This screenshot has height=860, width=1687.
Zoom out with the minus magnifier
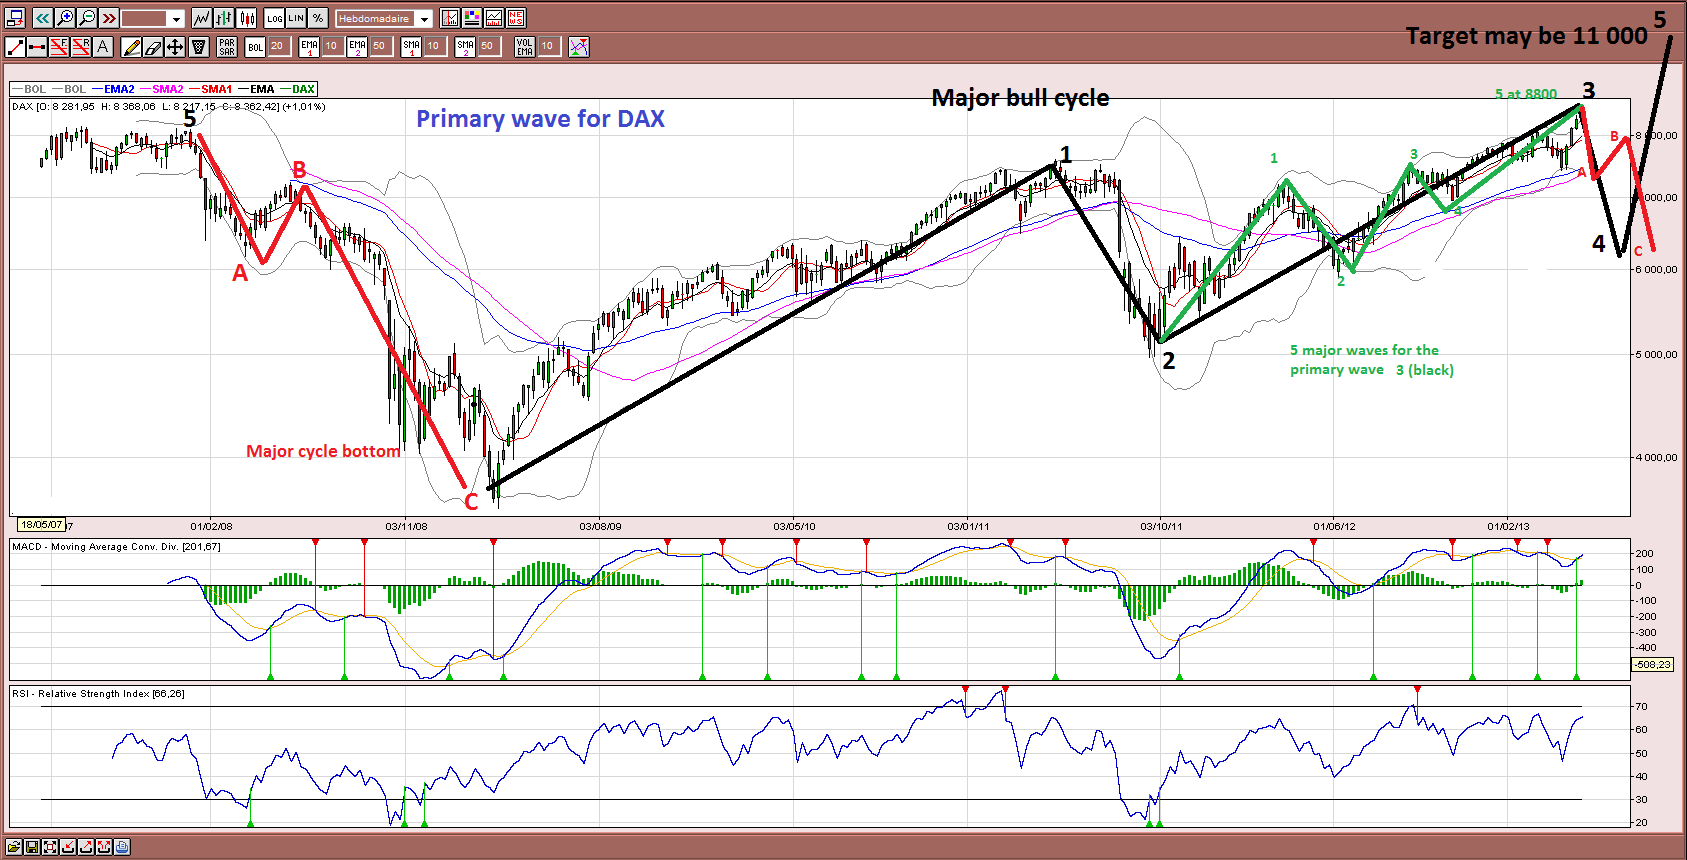(87, 18)
